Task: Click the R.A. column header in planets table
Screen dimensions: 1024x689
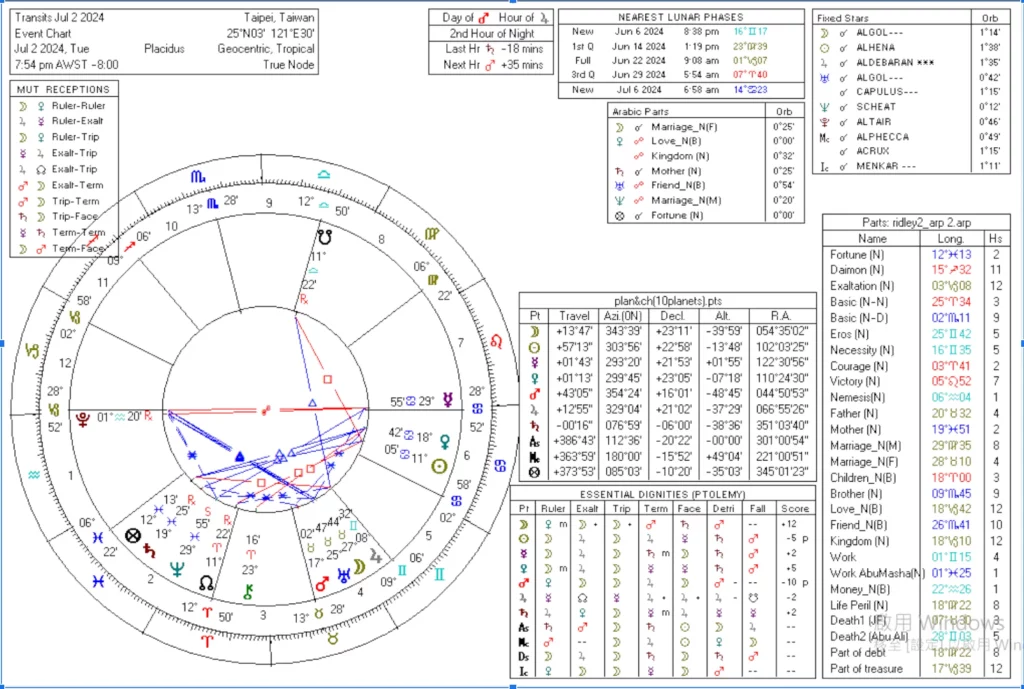Action: 781,314
